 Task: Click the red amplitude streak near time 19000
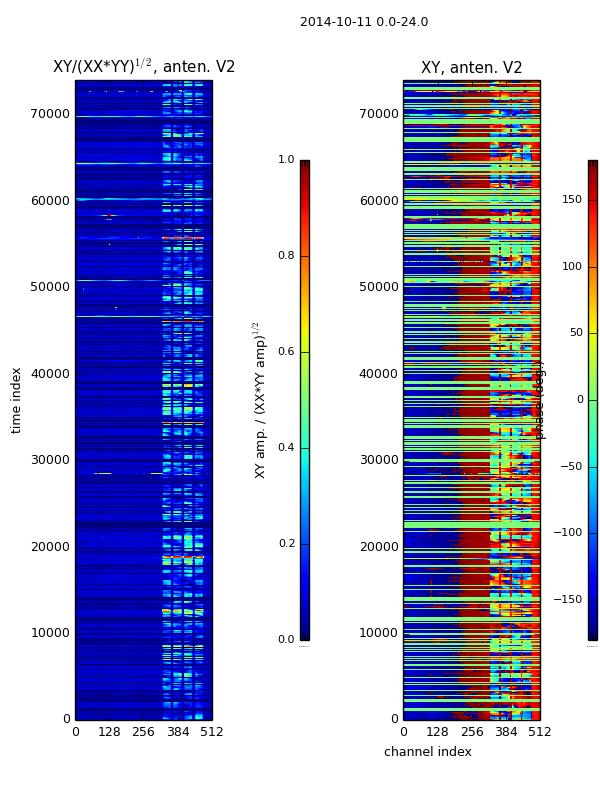tap(183, 557)
